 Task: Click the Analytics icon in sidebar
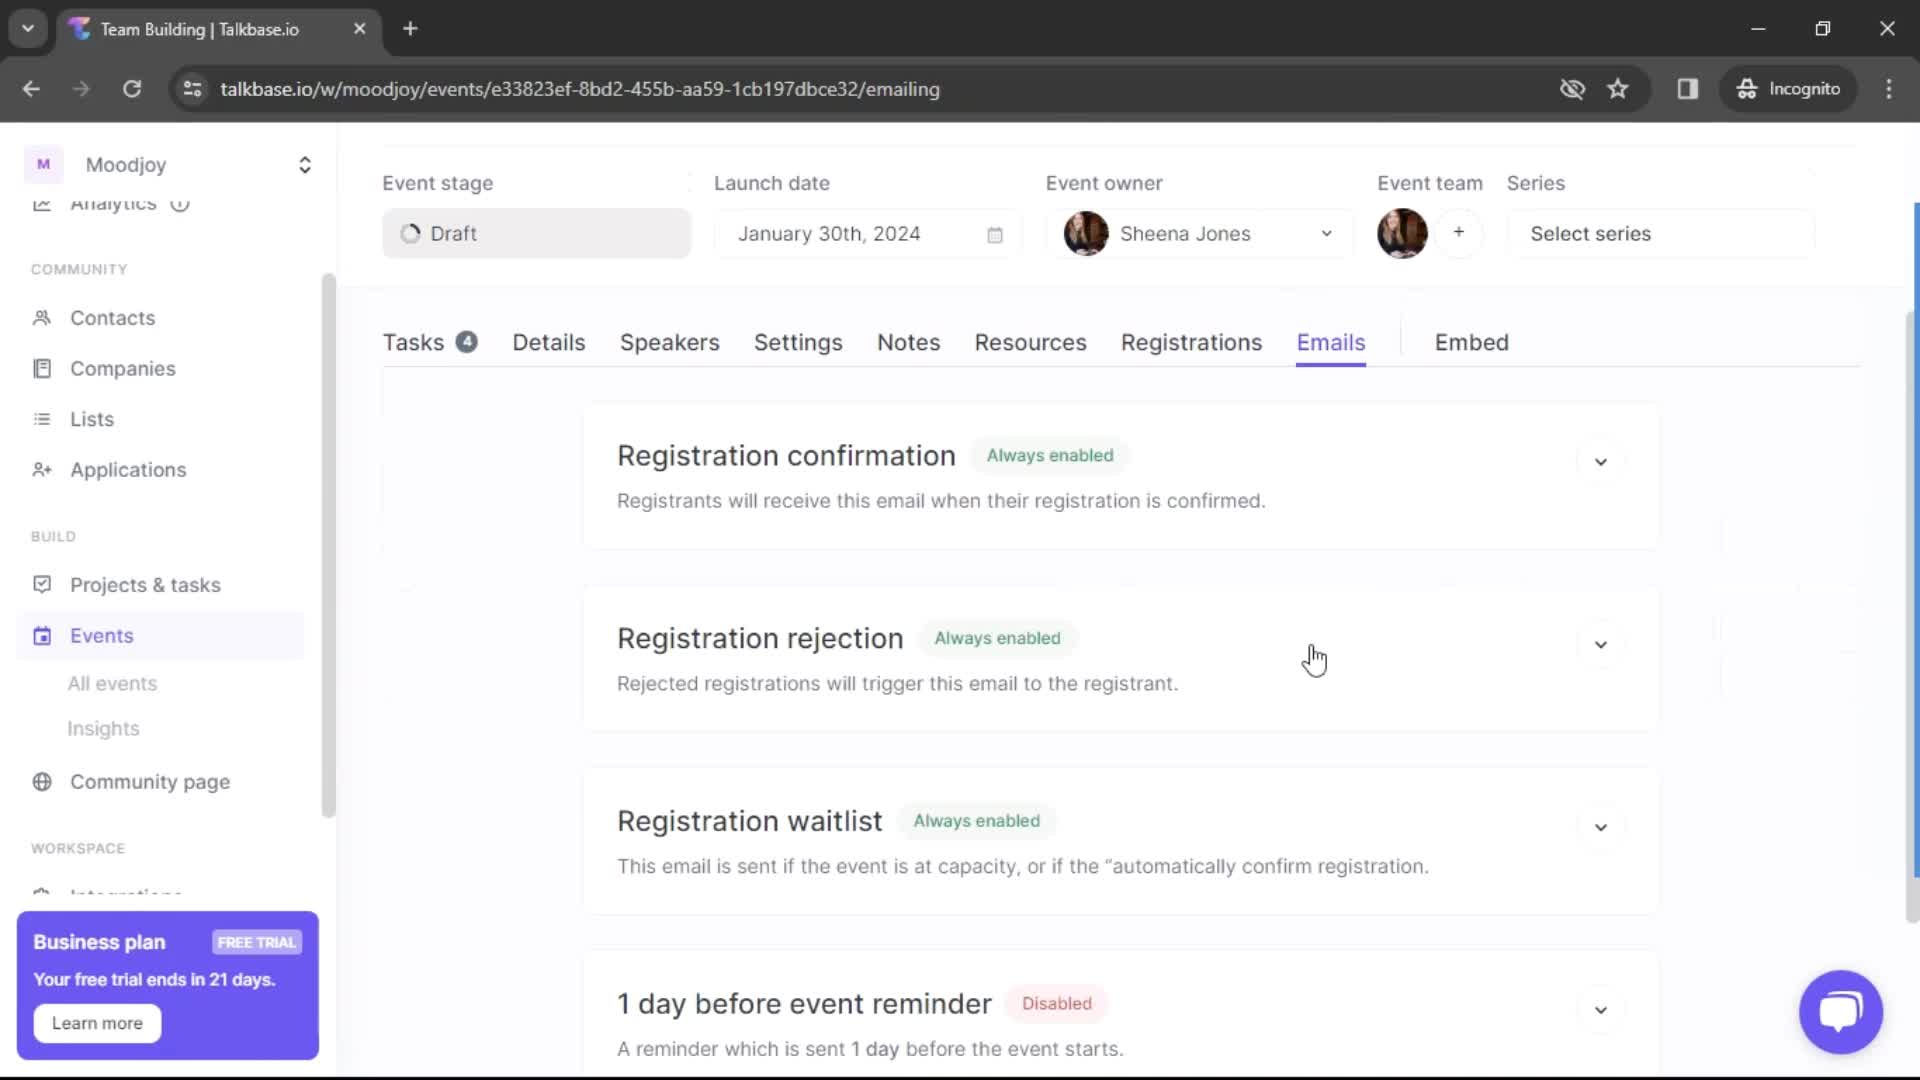coord(42,202)
